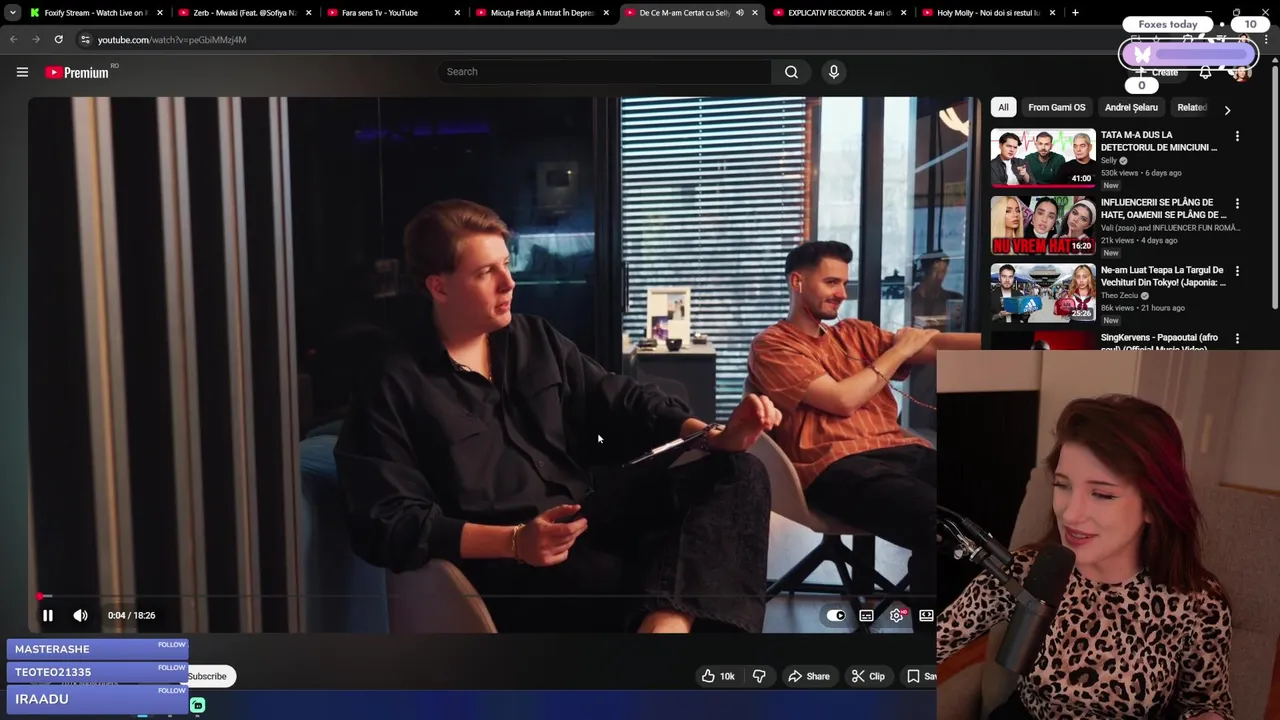View site information icon in address bar

click(x=85, y=39)
